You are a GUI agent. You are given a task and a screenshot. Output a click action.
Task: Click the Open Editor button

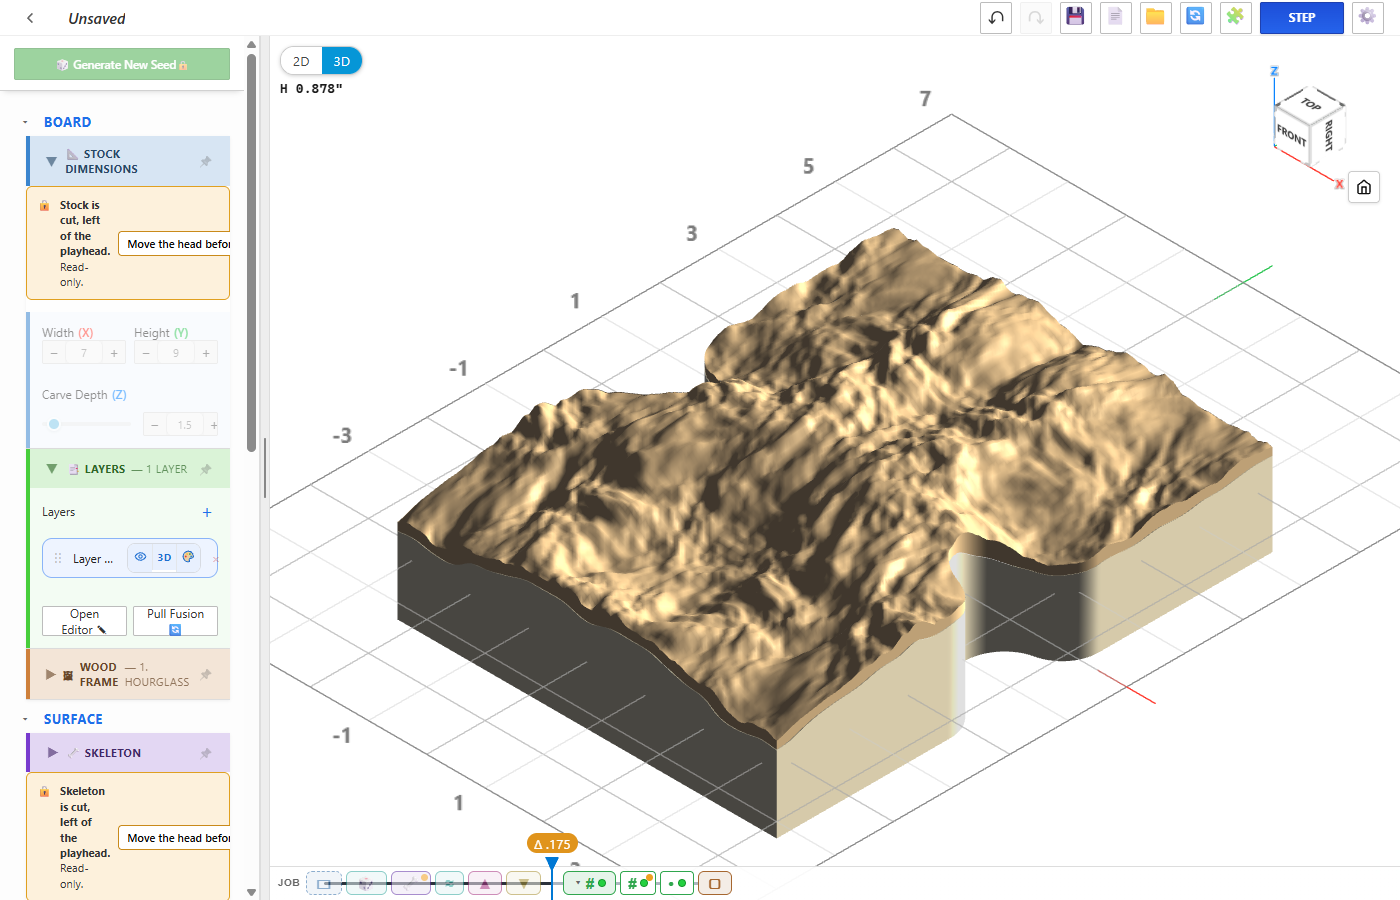(84, 621)
